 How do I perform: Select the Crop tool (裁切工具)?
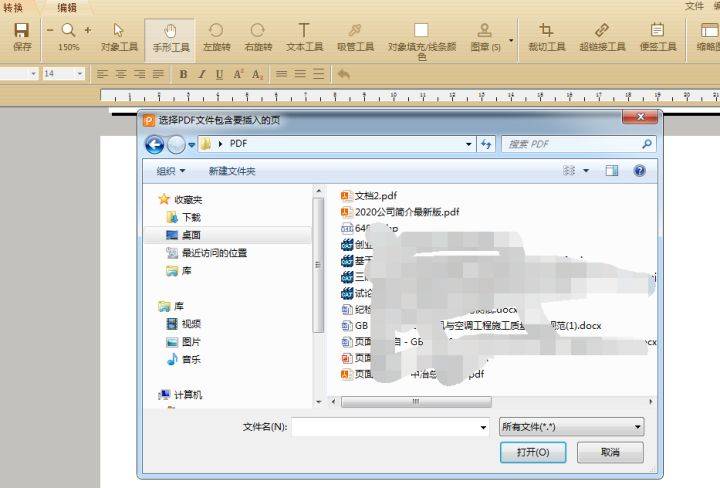point(546,37)
